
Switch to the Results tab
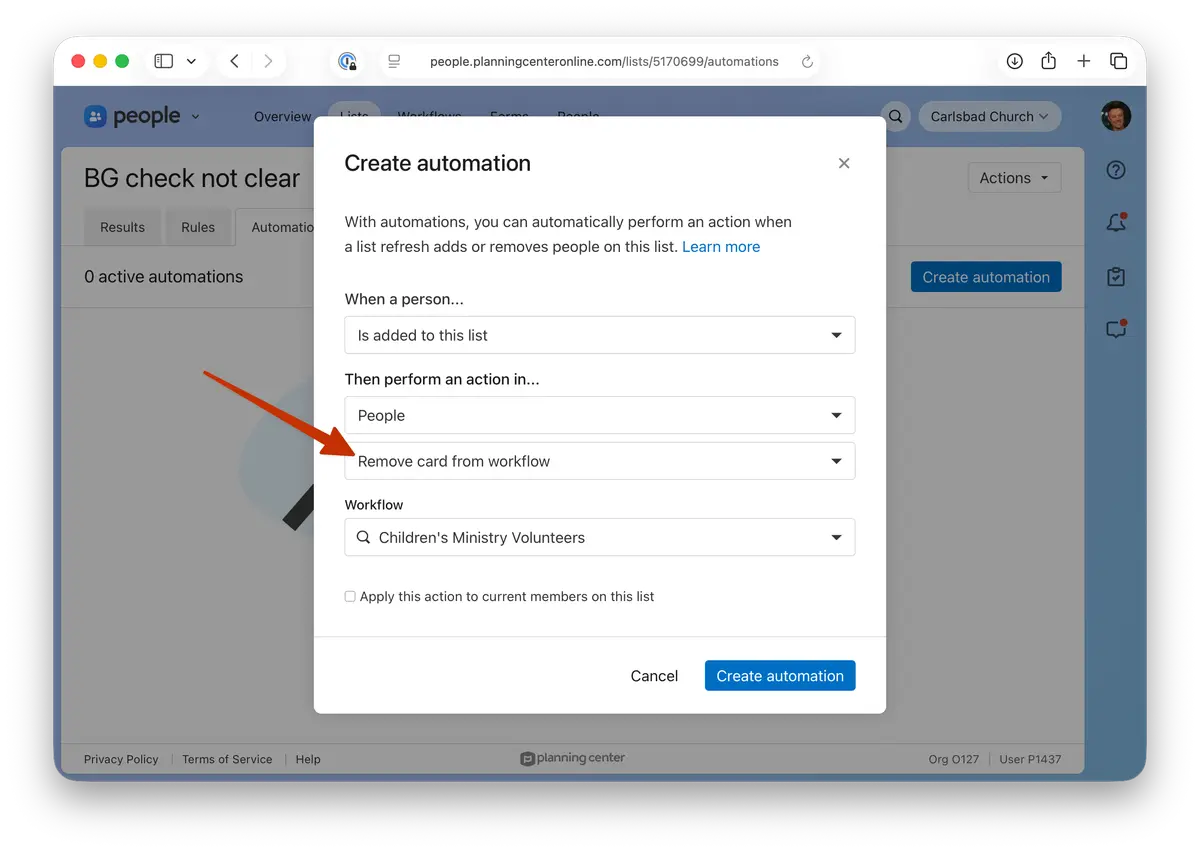(122, 227)
